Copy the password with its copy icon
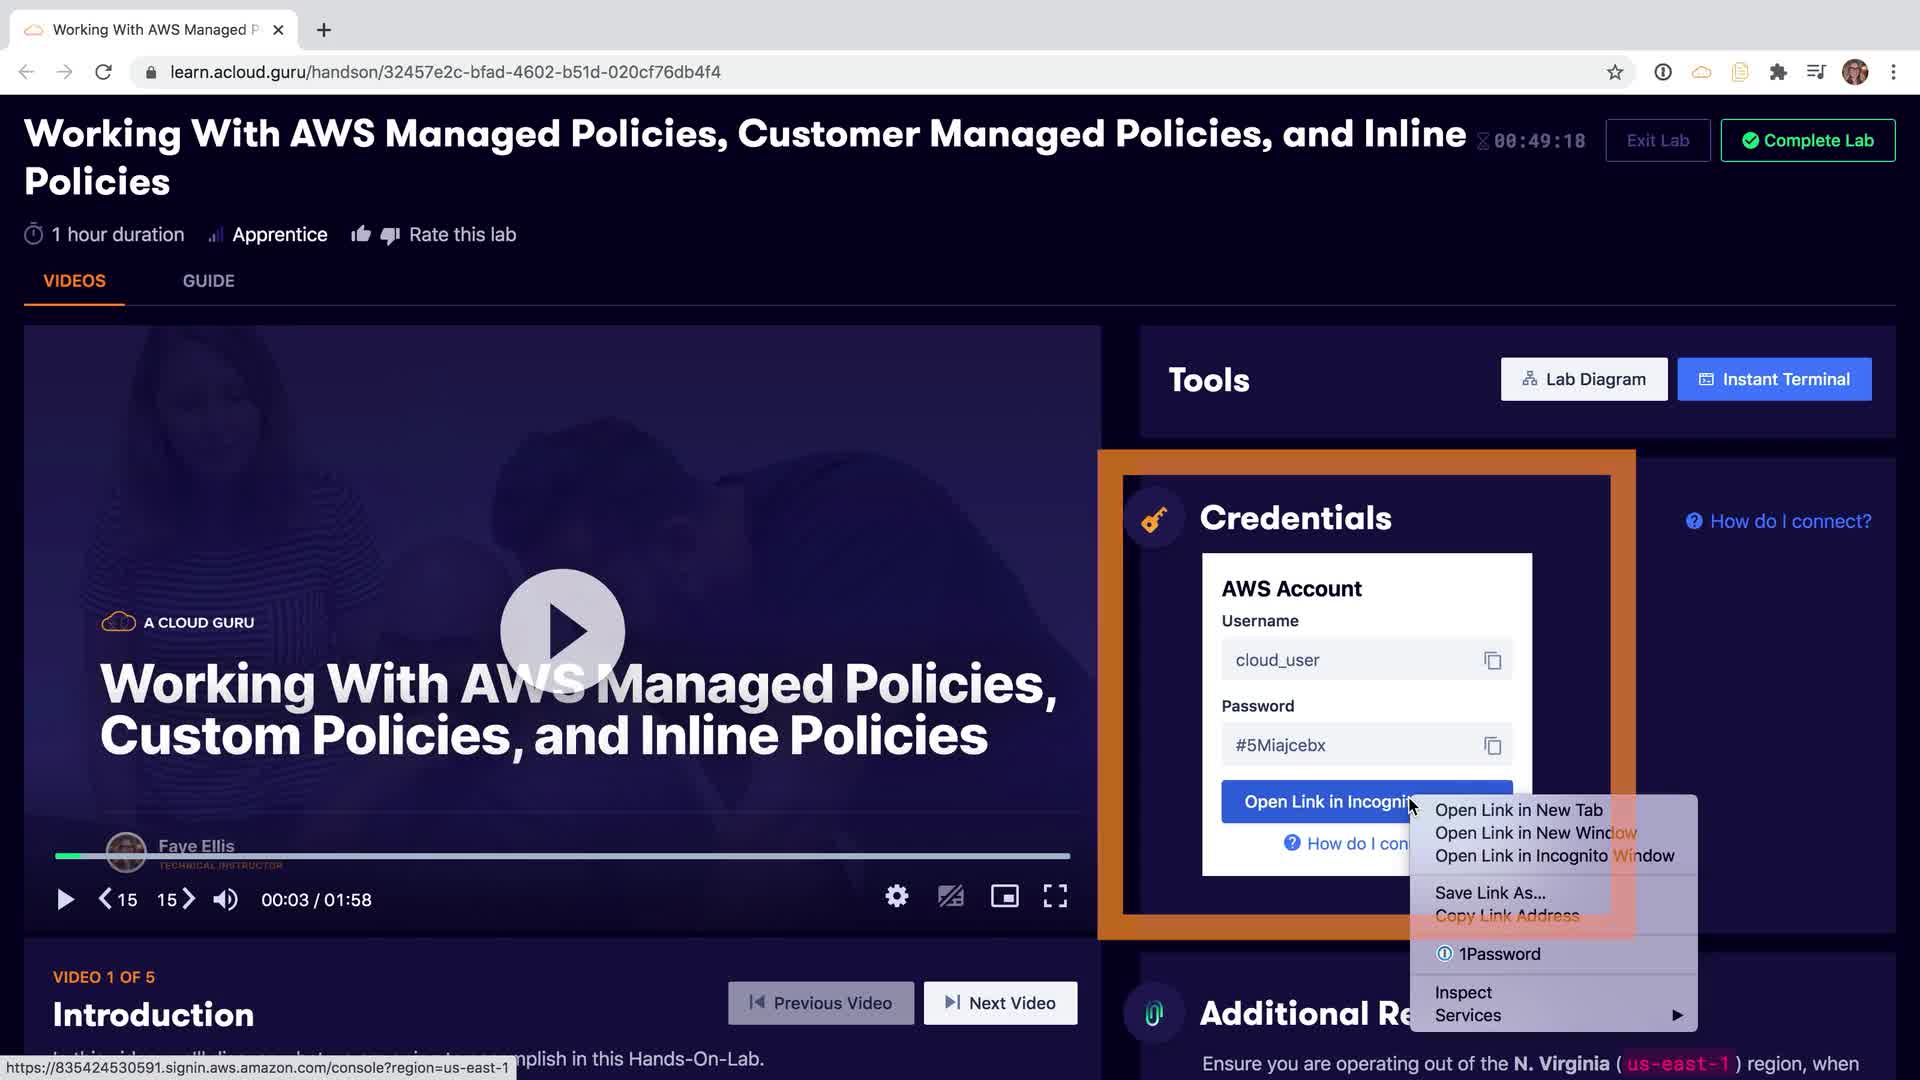 (x=1492, y=746)
